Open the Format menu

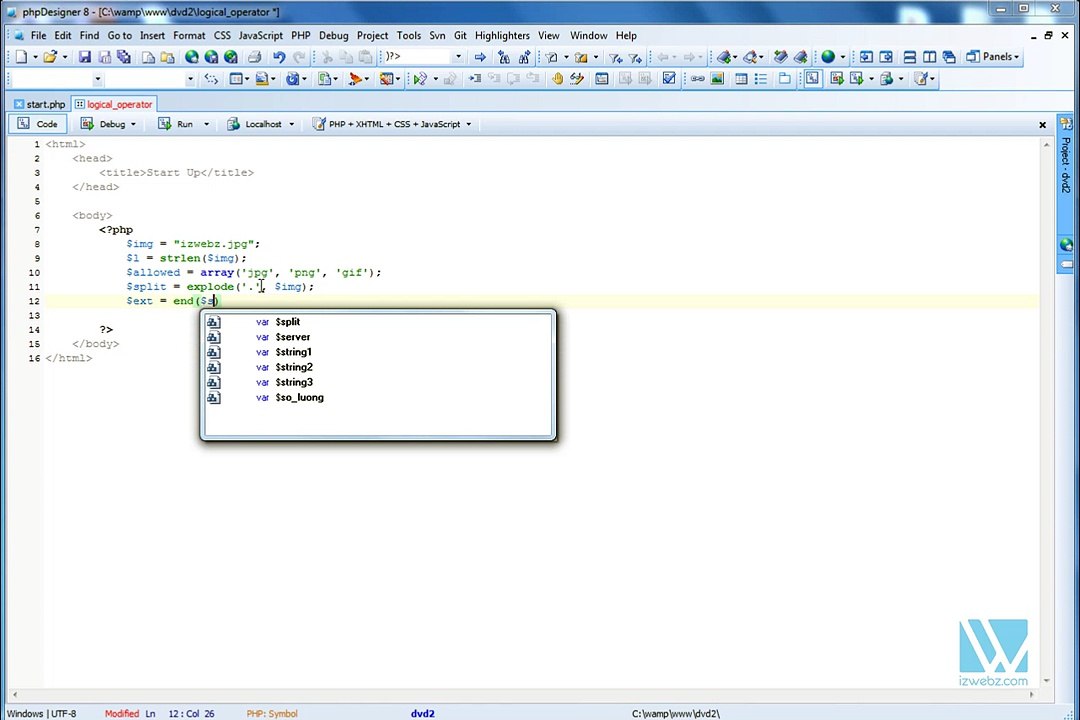[x=189, y=36]
